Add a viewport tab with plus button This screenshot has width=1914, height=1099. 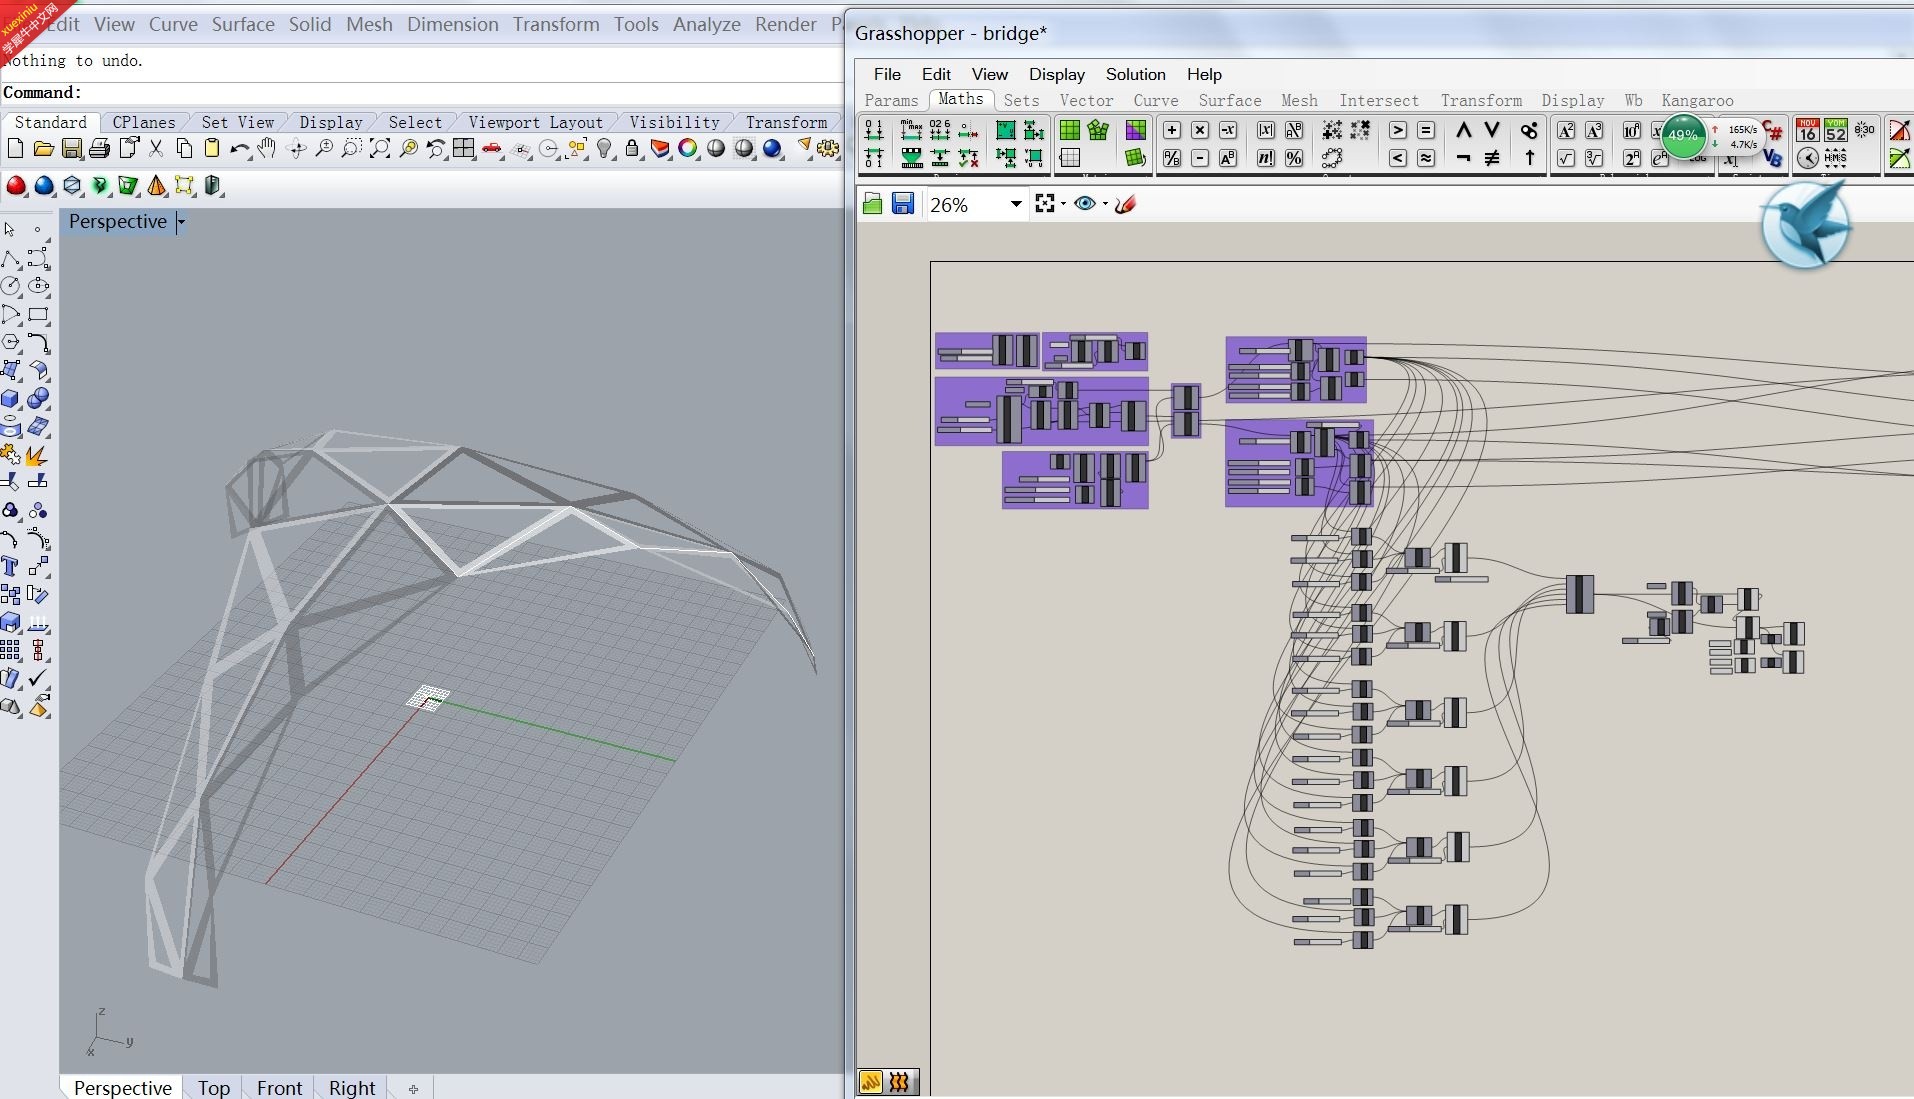click(413, 1089)
